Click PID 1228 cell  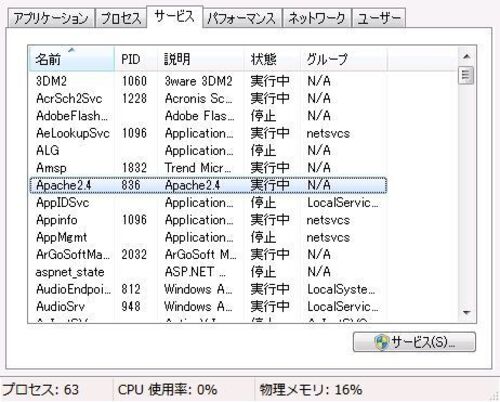(134, 98)
